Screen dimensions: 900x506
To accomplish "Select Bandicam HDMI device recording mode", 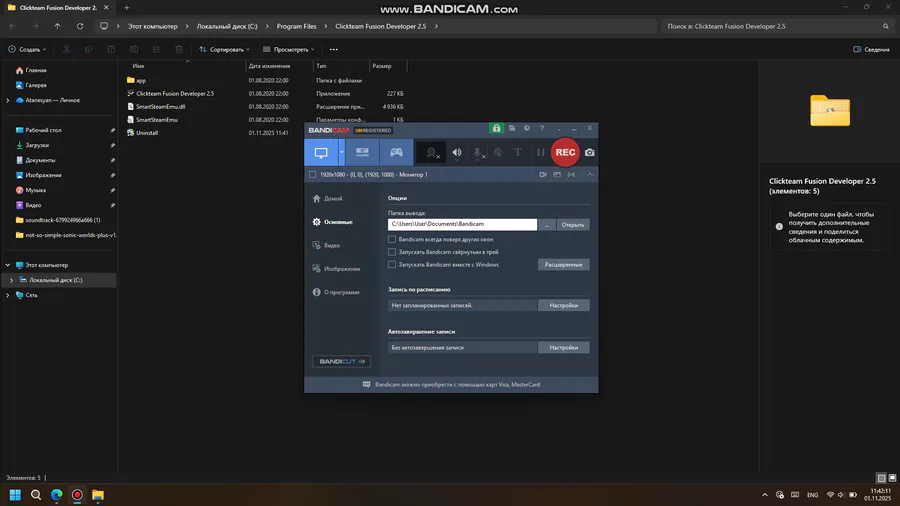I will coord(362,153).
